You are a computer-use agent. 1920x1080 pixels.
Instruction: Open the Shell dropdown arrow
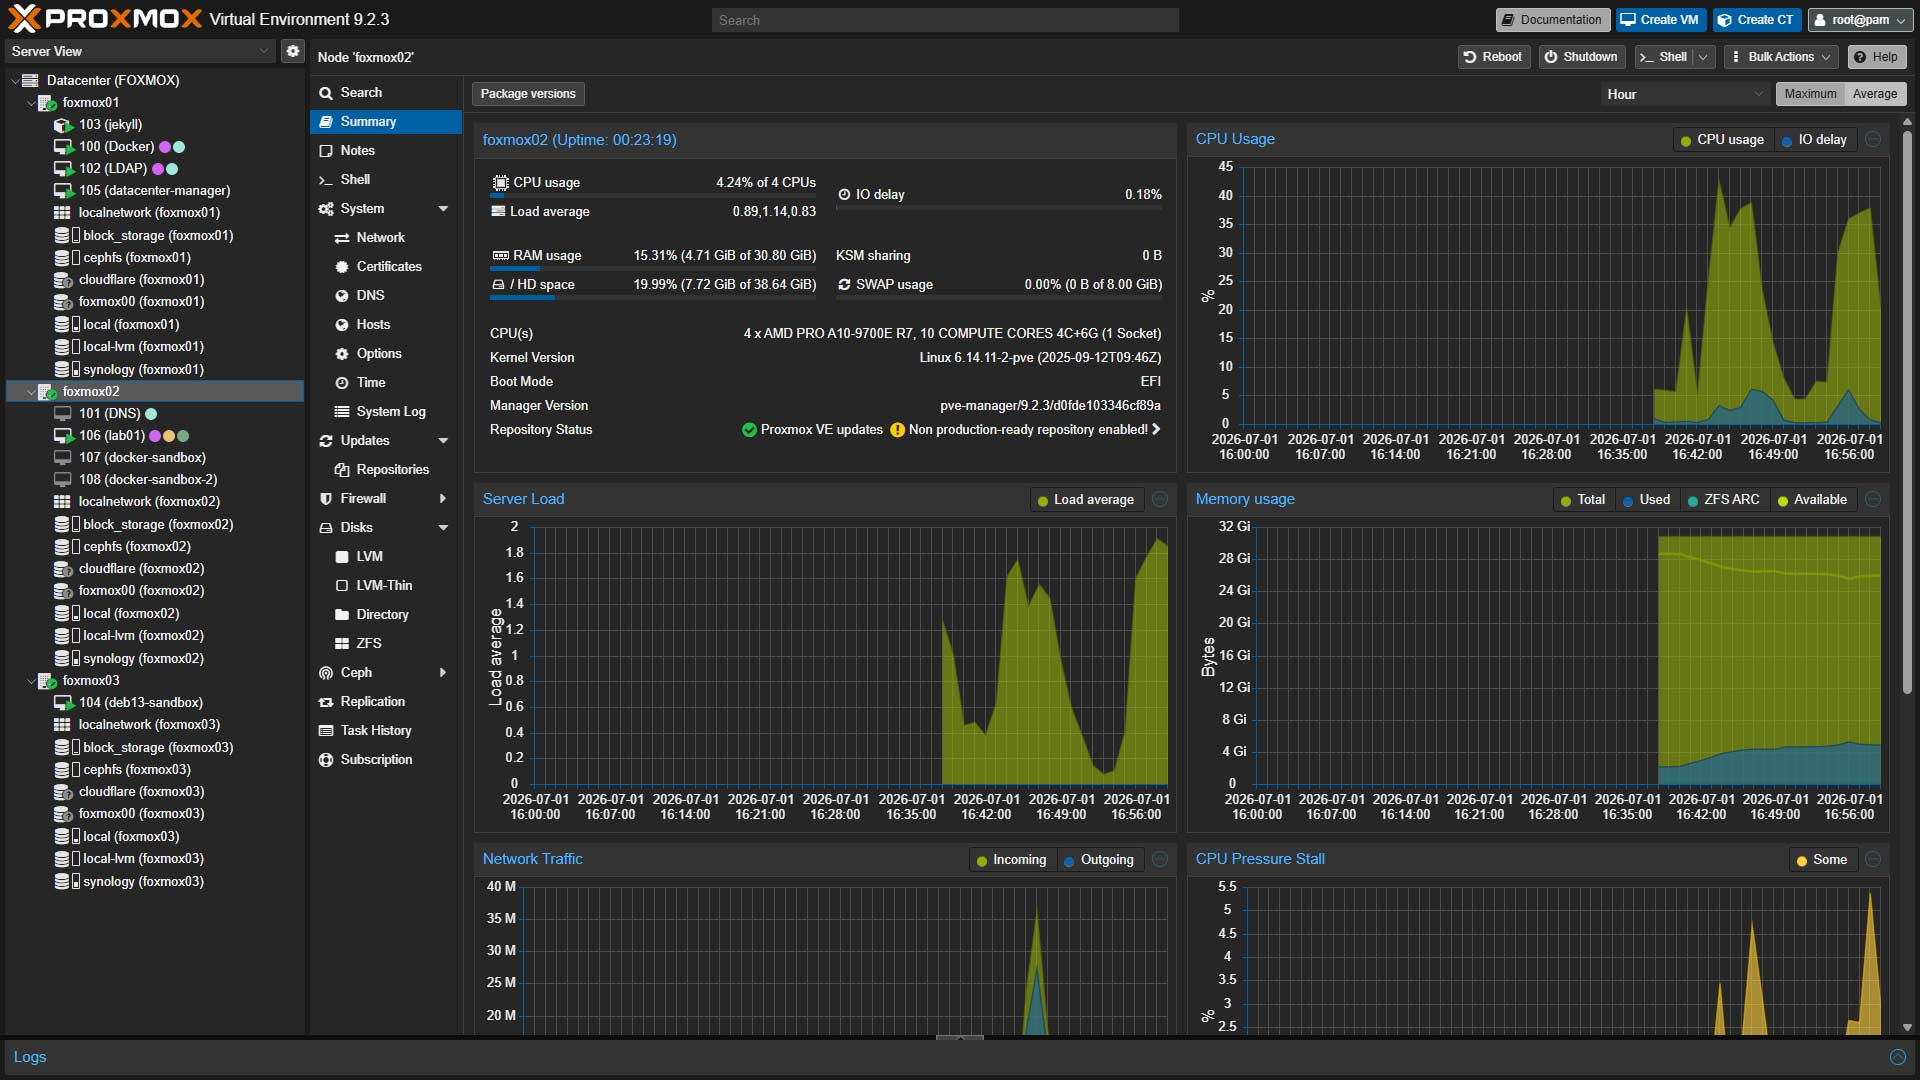1703,57
